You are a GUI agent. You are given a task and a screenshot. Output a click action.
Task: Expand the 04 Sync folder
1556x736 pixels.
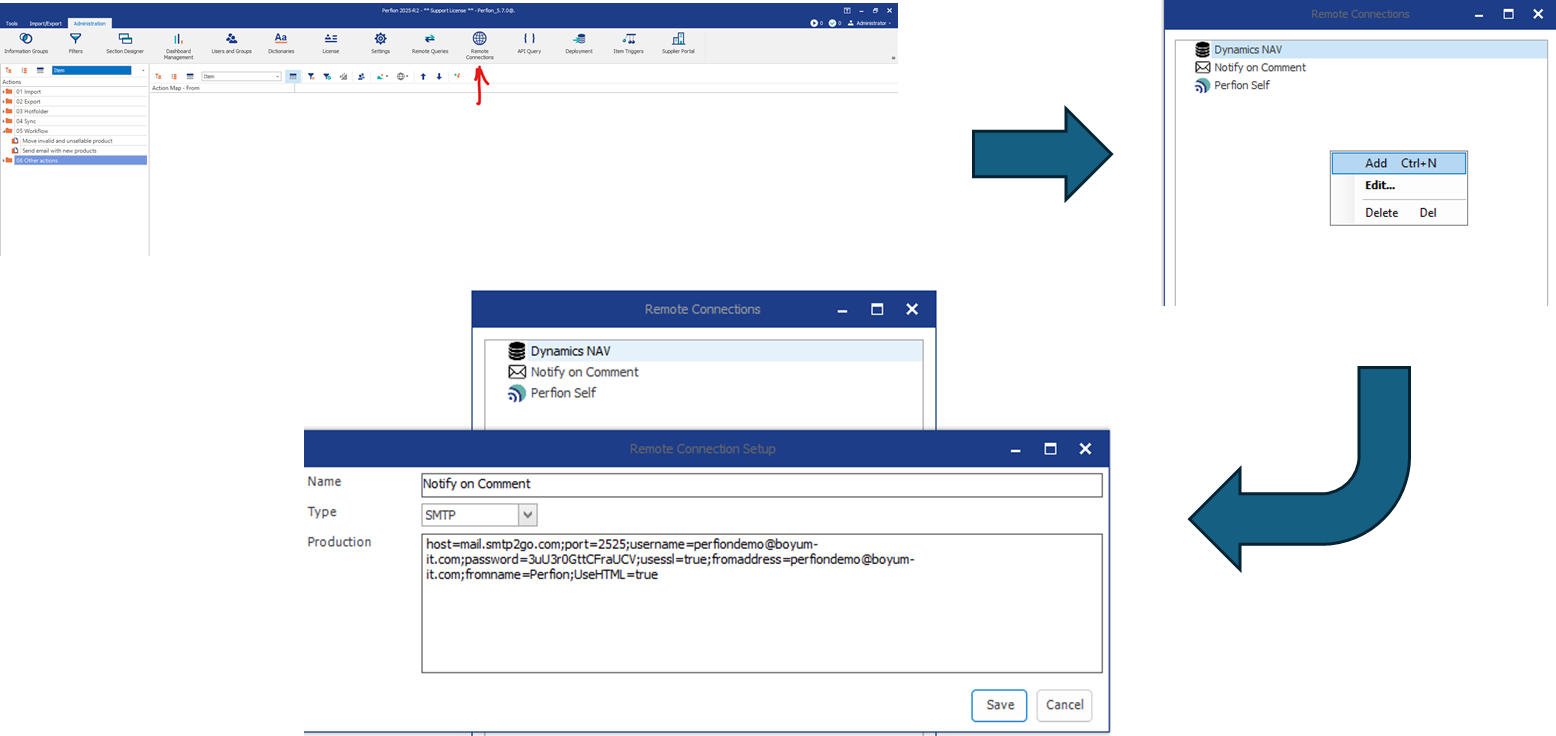(x=5, y=121)
